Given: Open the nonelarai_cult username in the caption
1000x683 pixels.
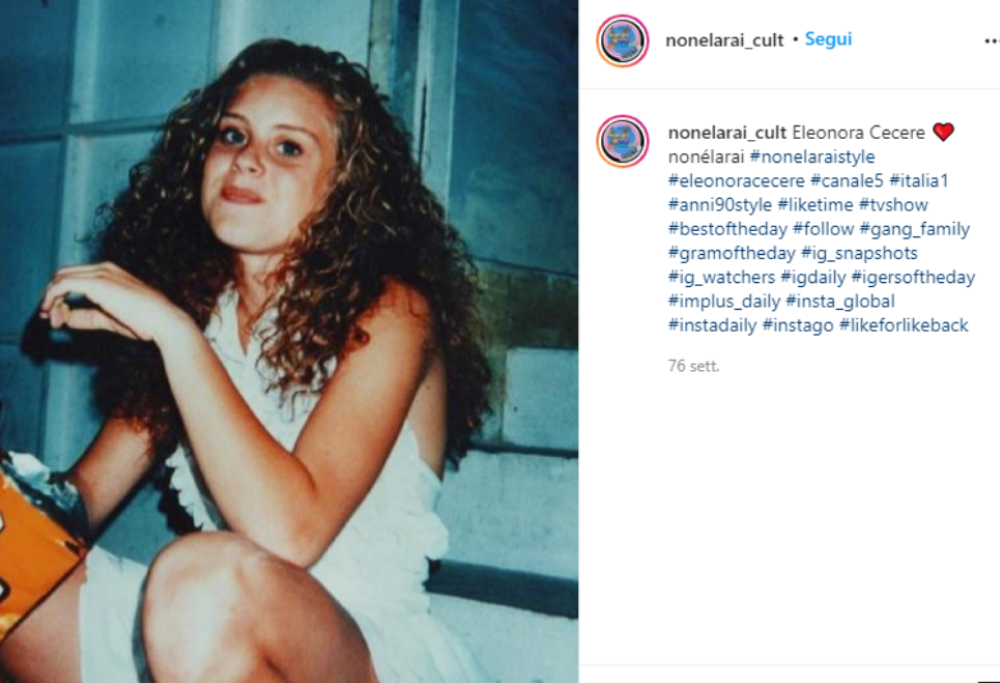Looking at the screenshot, I should click(x=727, y=133).
